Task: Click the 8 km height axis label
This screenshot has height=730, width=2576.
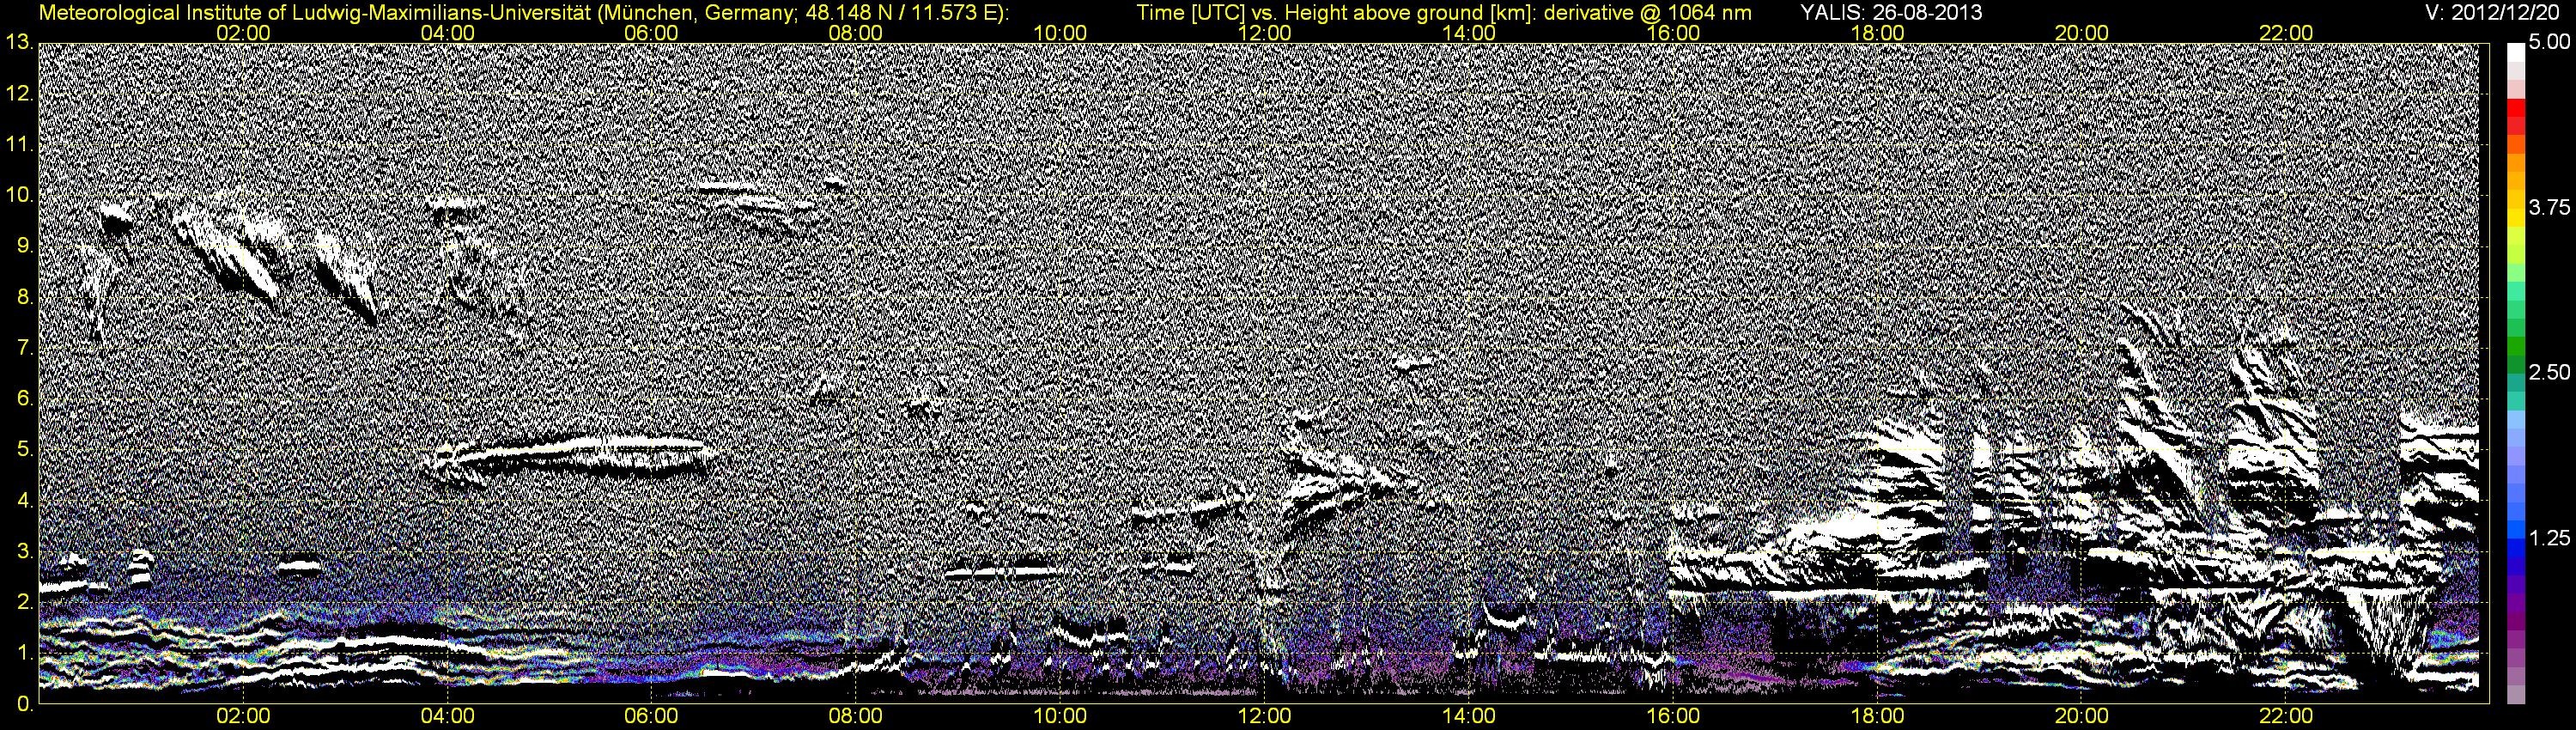Action: point(25,297)
